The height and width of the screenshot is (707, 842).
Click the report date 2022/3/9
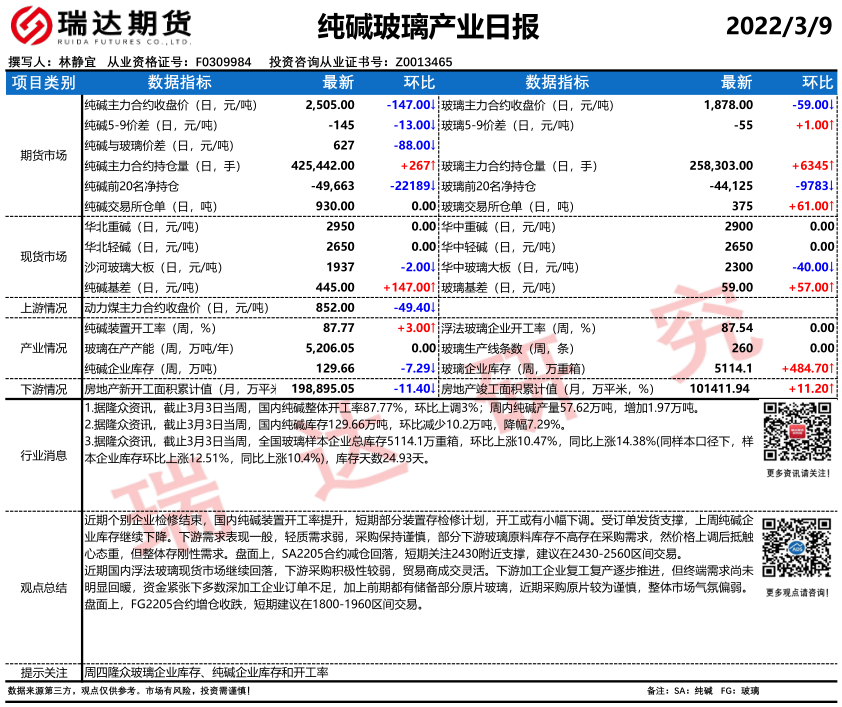(779, 25)
